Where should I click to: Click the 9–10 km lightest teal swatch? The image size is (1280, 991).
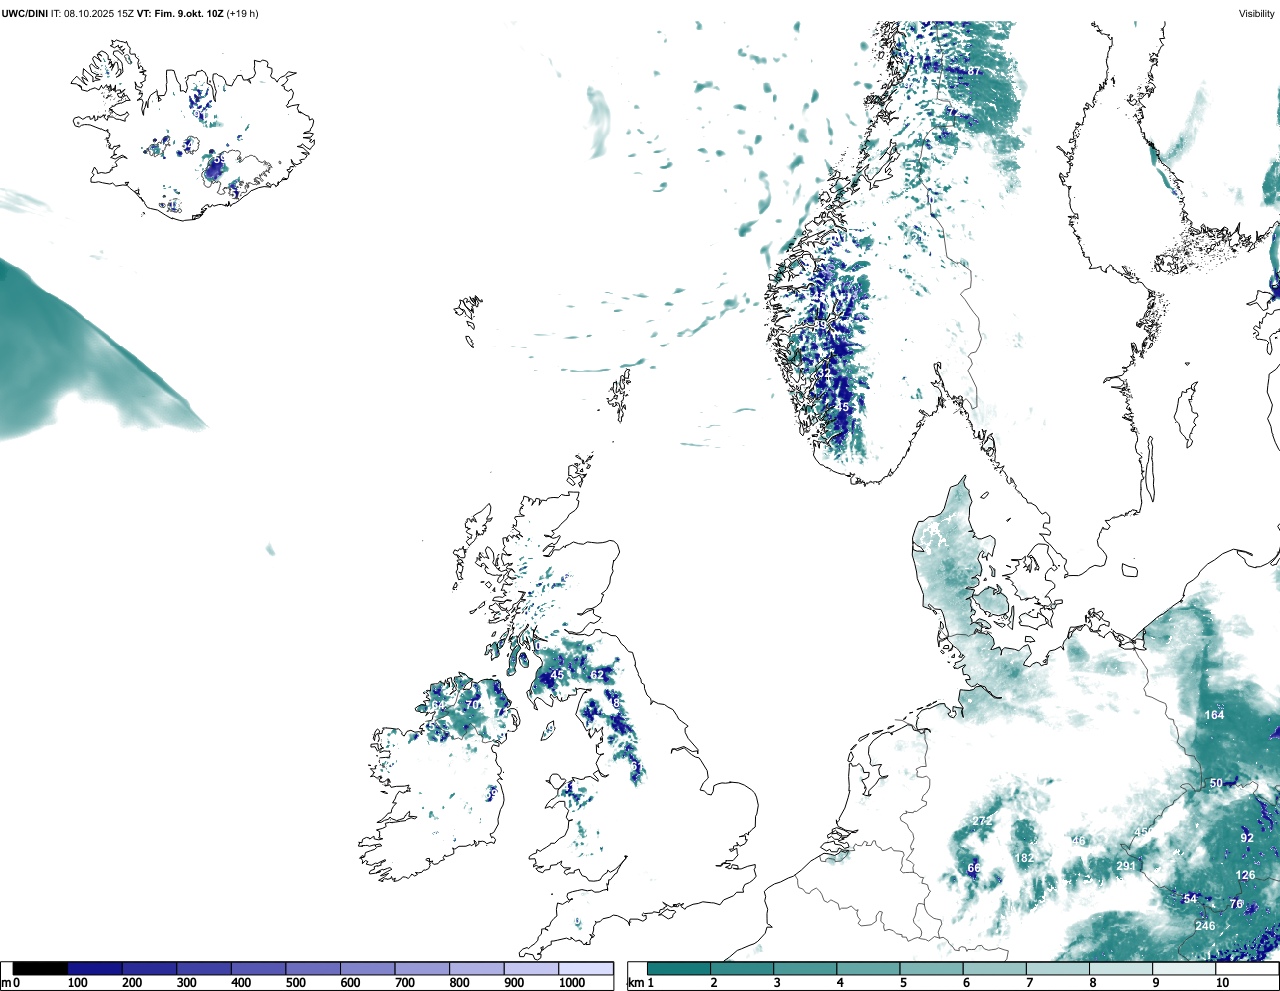[1183, 968]
